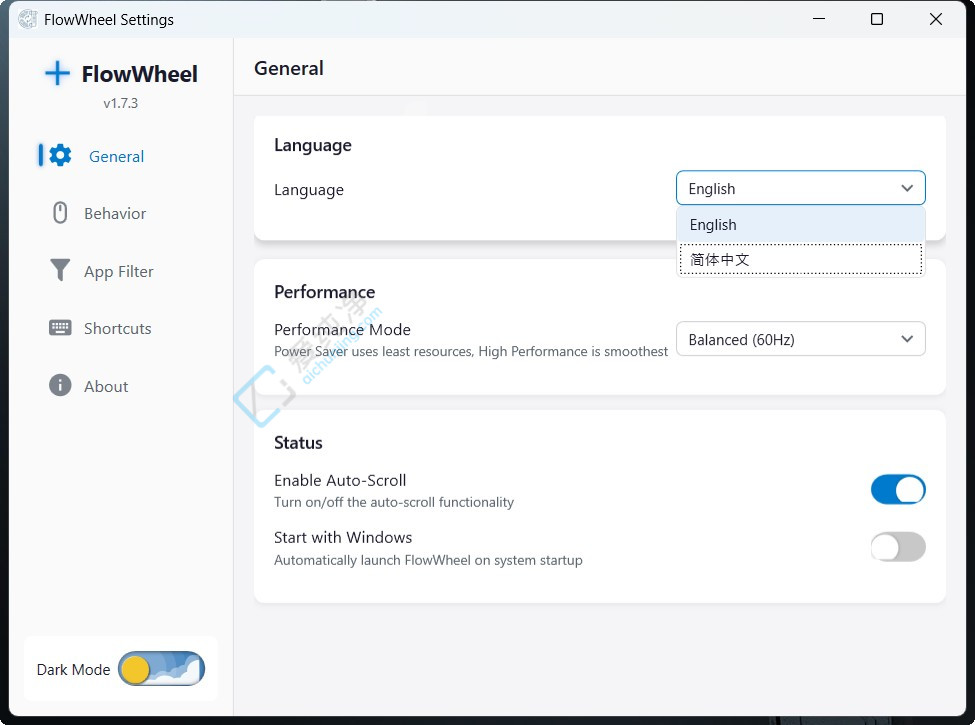
Task: Click the Shortcuts navigation entry
Action: (115, 328)
